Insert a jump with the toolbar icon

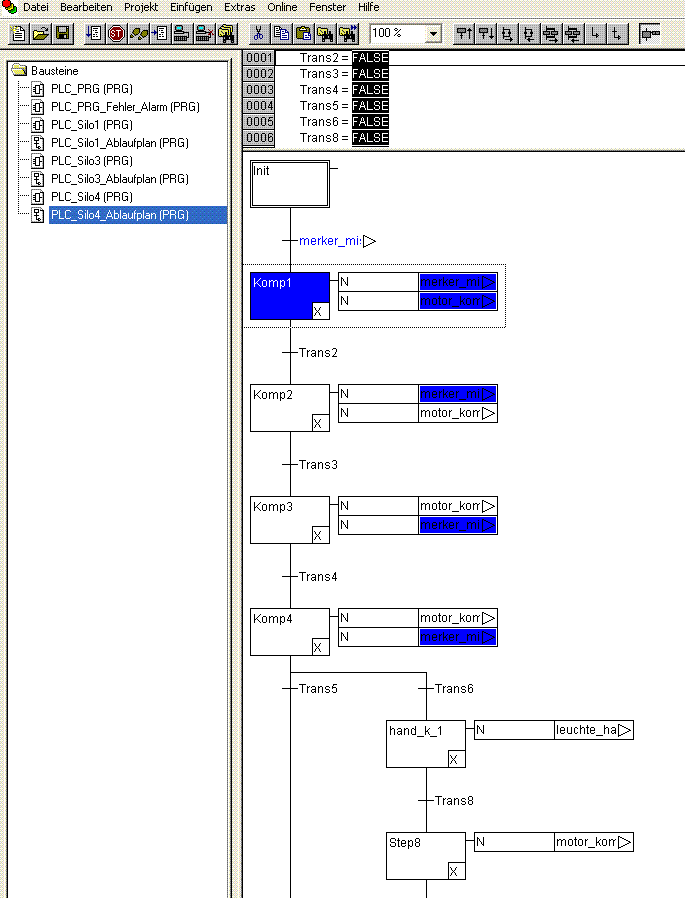[595, 33]
